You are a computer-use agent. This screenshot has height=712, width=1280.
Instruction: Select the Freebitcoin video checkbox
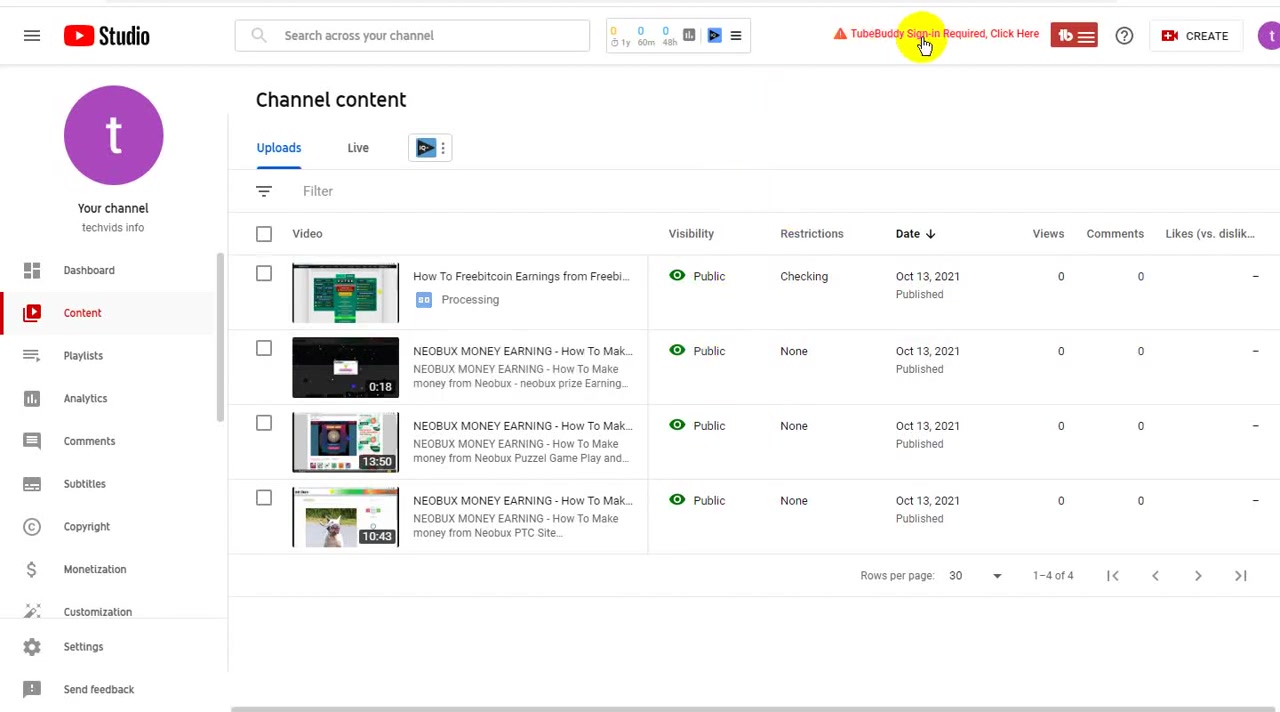[x=264, y=274]
